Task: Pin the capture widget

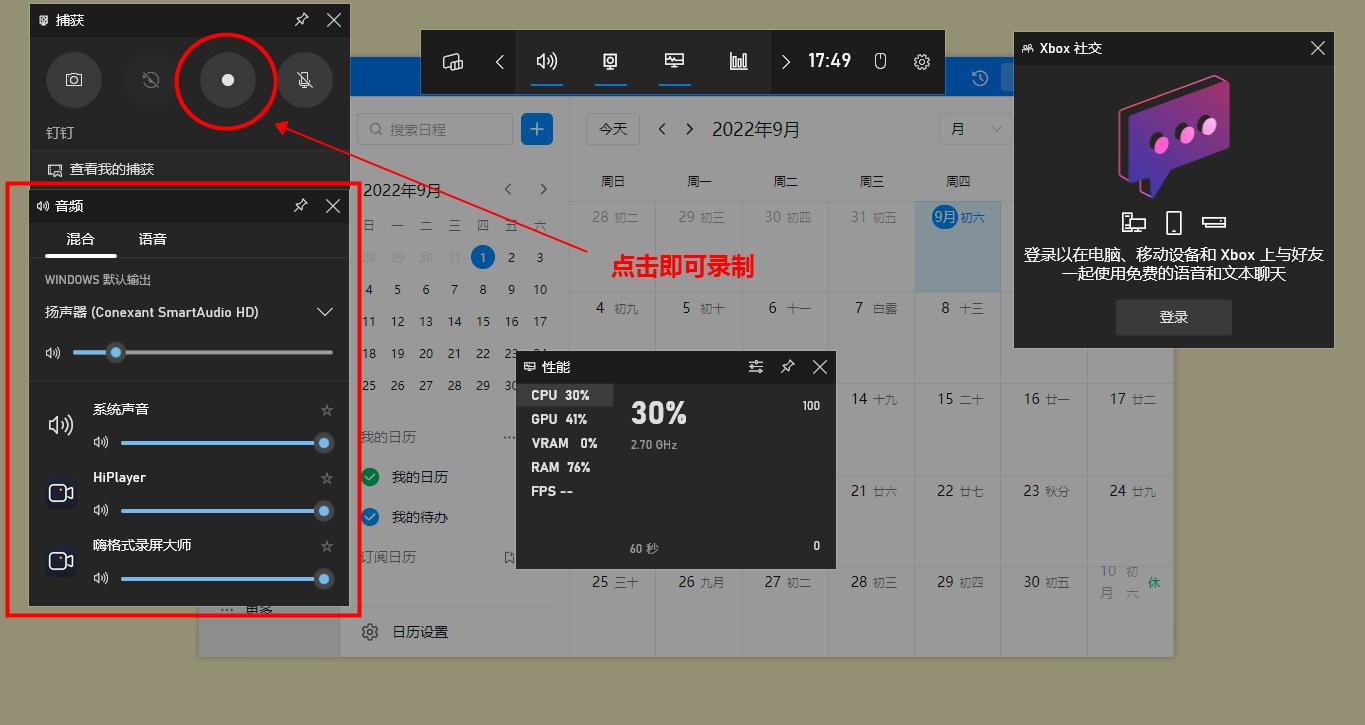Action: 302,20
